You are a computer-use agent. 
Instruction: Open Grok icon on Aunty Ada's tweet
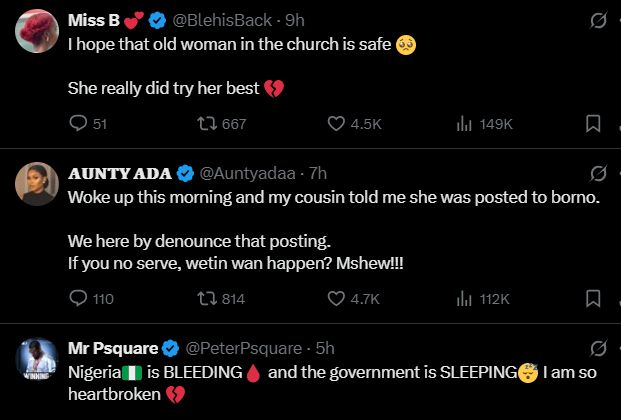(599, 174)
